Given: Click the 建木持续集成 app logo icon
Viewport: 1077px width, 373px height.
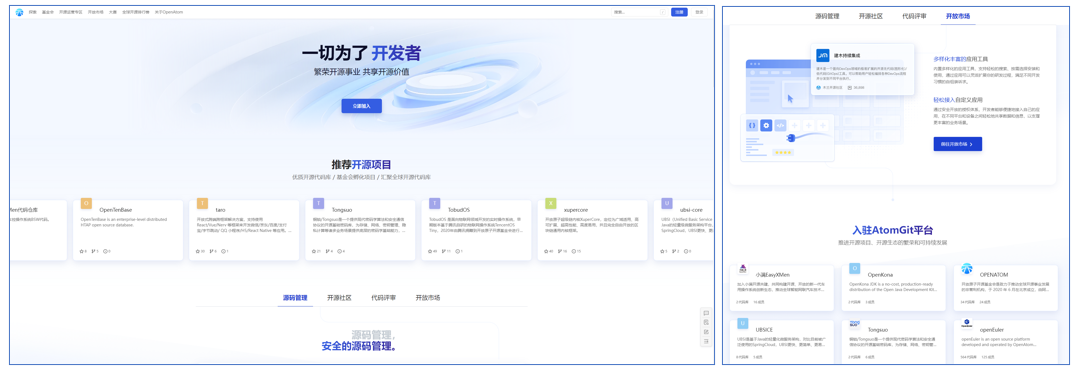Looking at the screenshot, I should (822, 55).
